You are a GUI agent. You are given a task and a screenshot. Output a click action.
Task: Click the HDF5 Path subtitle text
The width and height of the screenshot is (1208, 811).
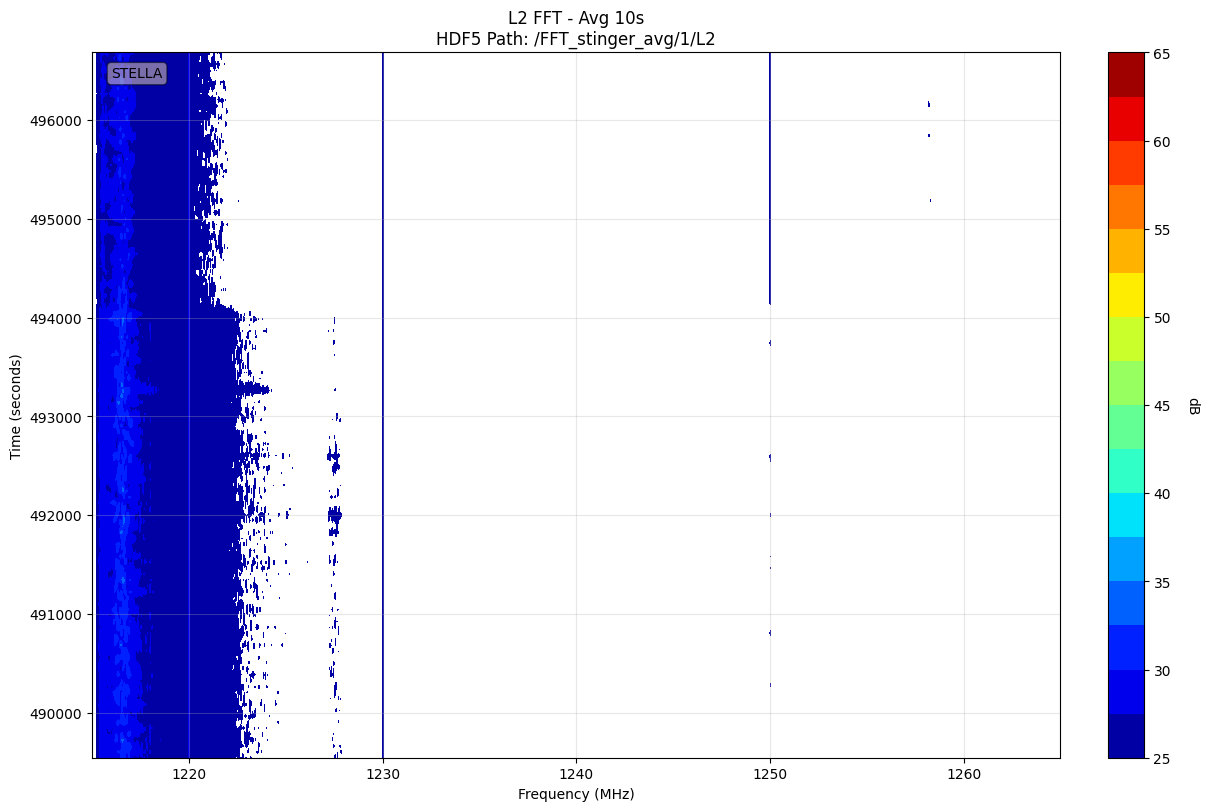[575, 40]
